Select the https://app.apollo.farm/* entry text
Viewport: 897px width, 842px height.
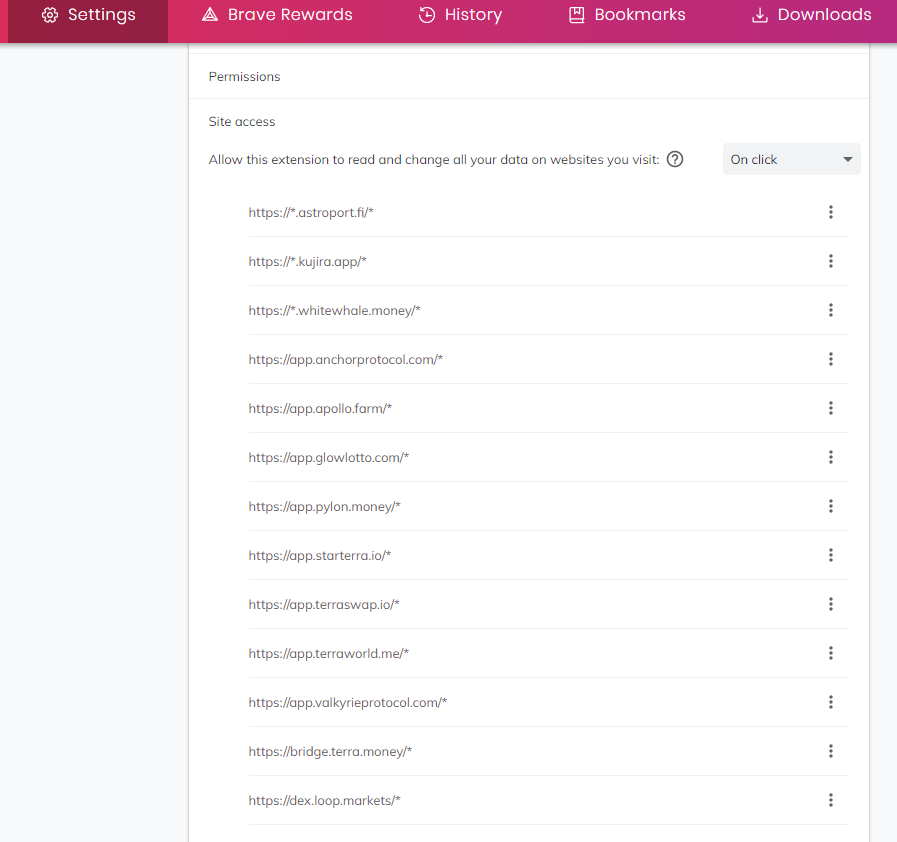(320, 409)
